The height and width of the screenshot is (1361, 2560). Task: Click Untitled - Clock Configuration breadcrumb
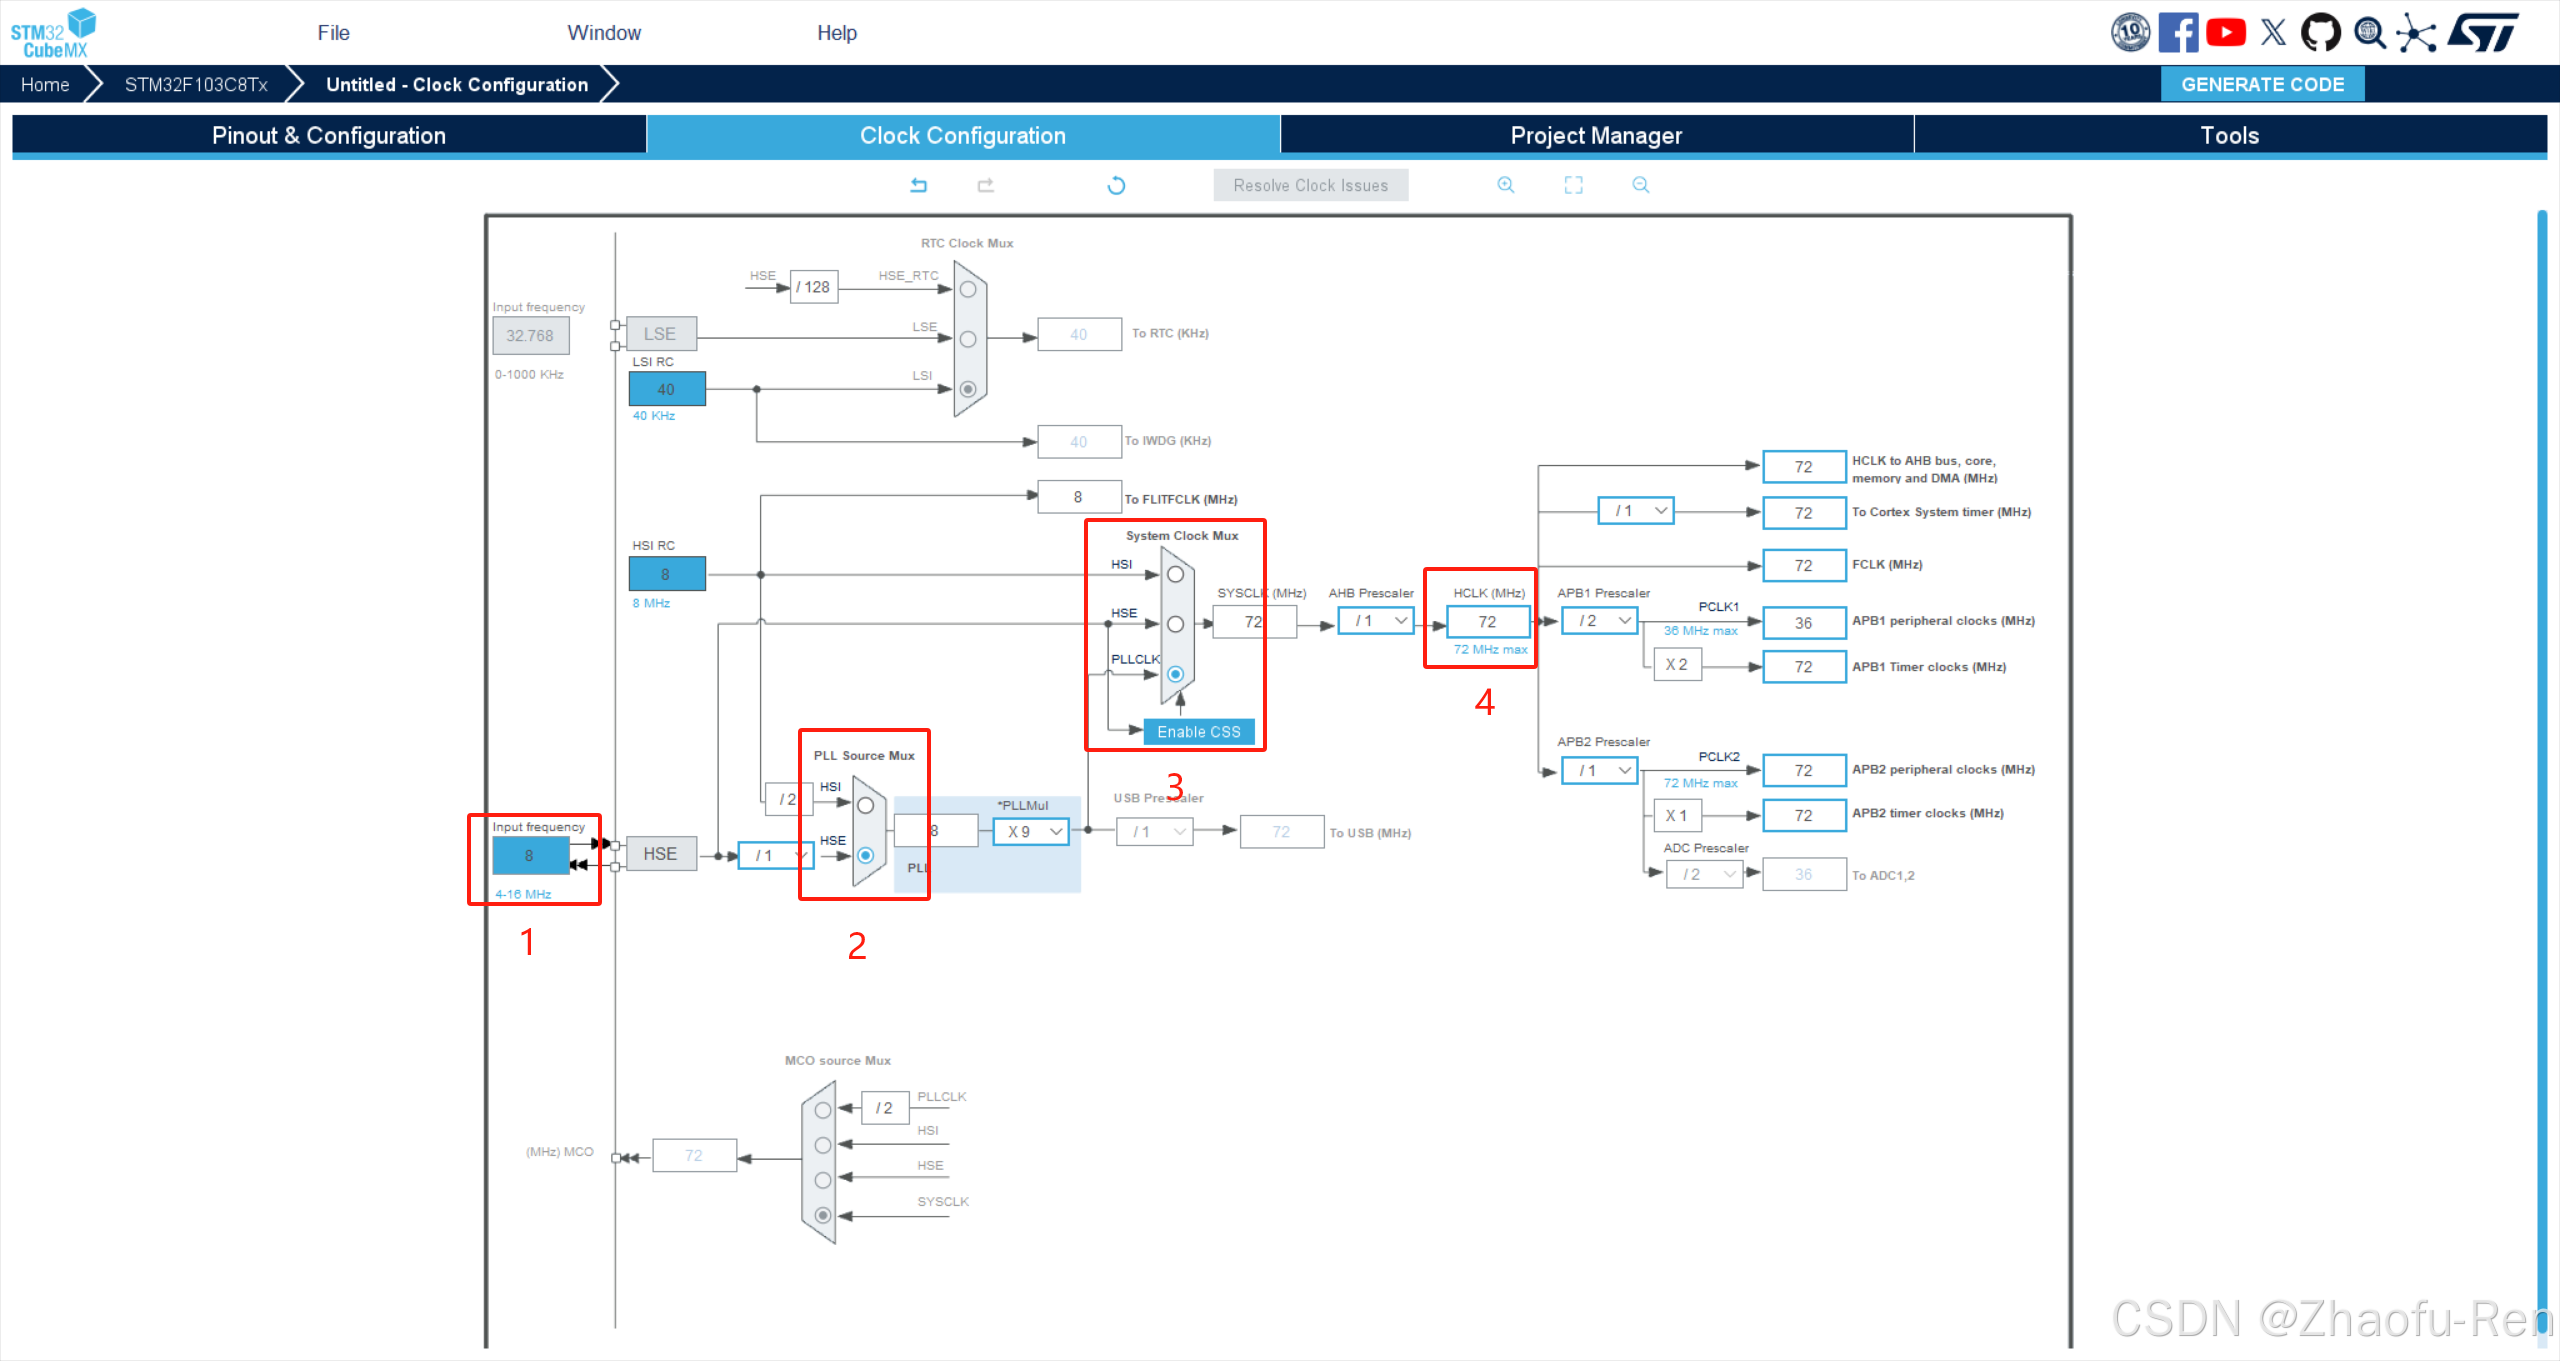pos(457,84)
